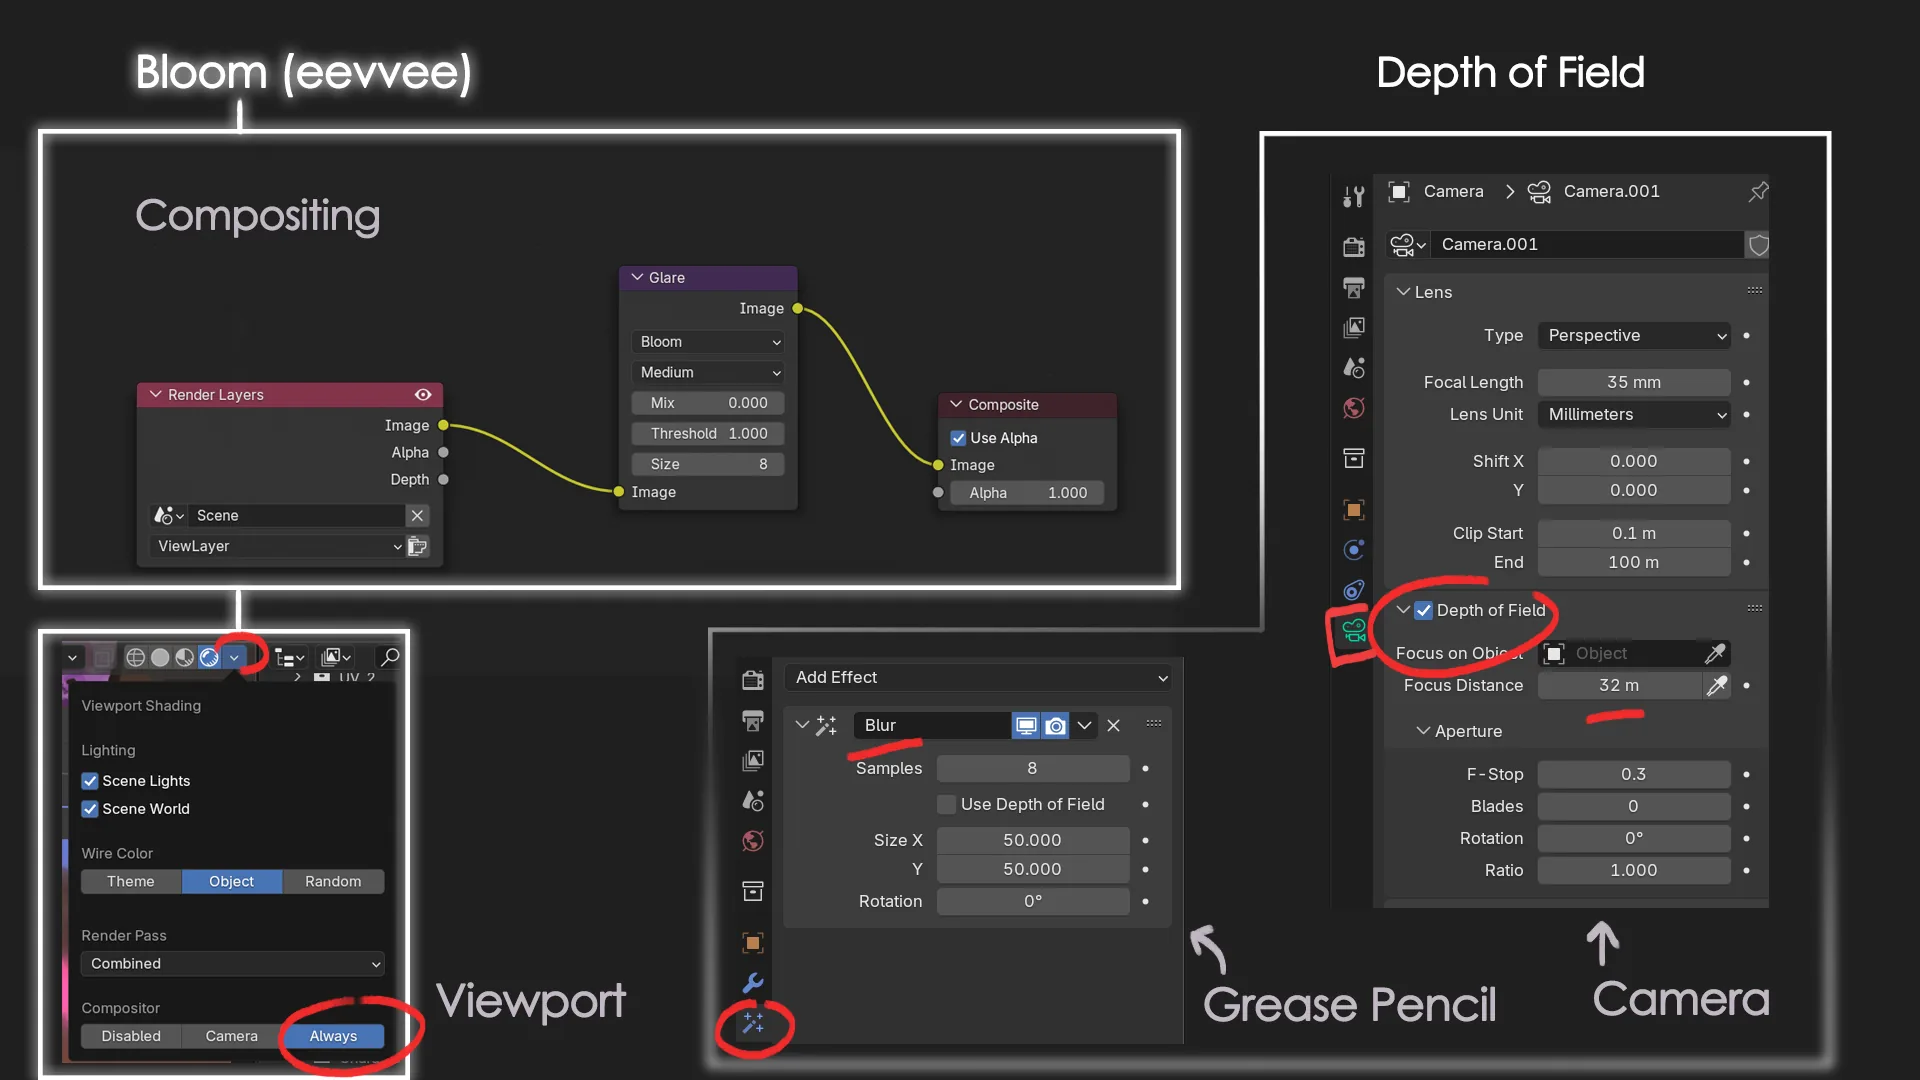Click the Focal Length 35 mm field

tap(1634, 382)
